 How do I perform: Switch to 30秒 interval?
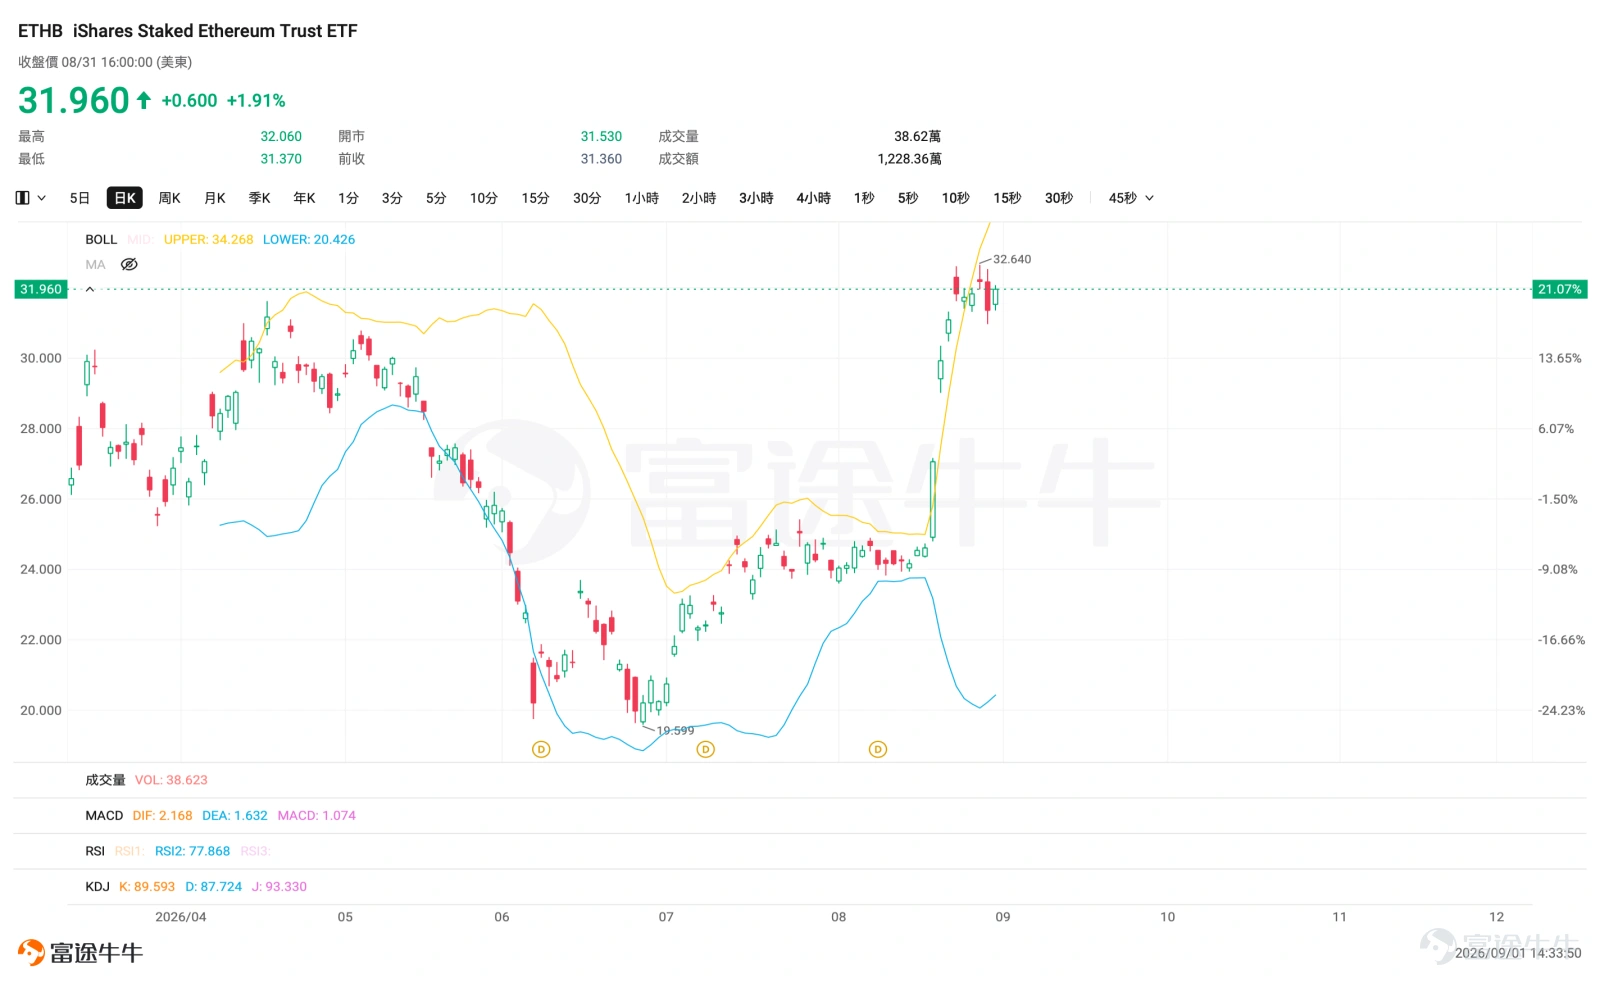pos(1059,198)
